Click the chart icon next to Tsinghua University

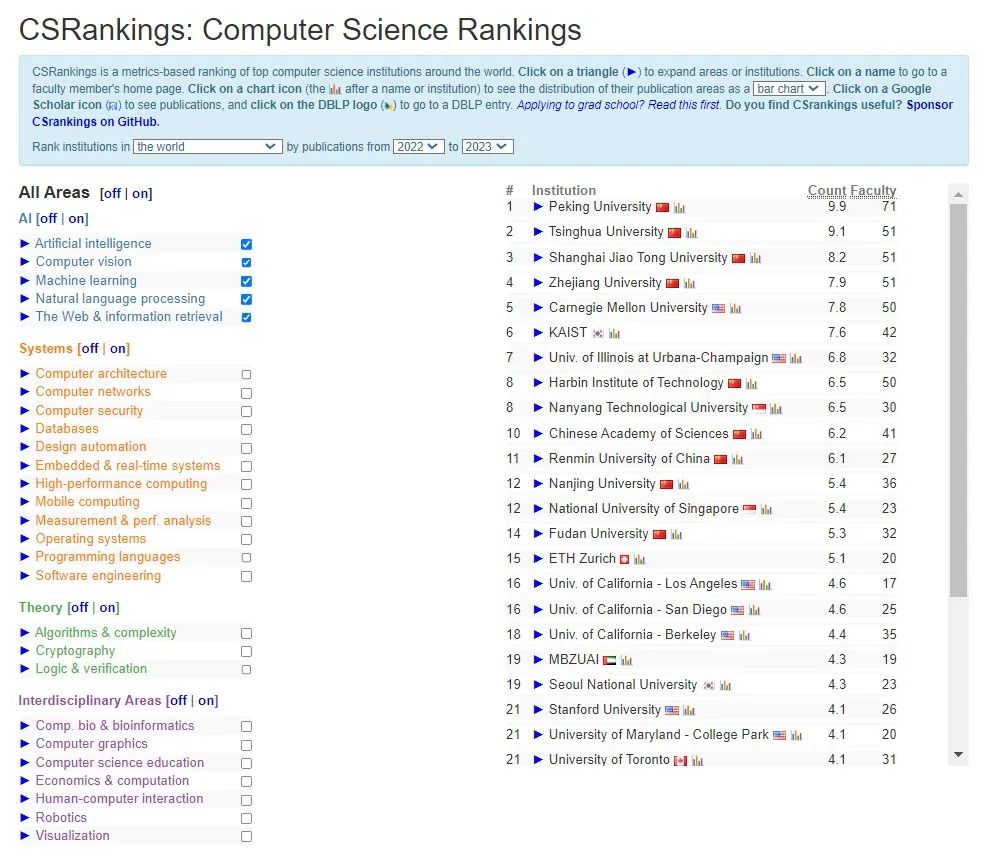pos(692,232)
